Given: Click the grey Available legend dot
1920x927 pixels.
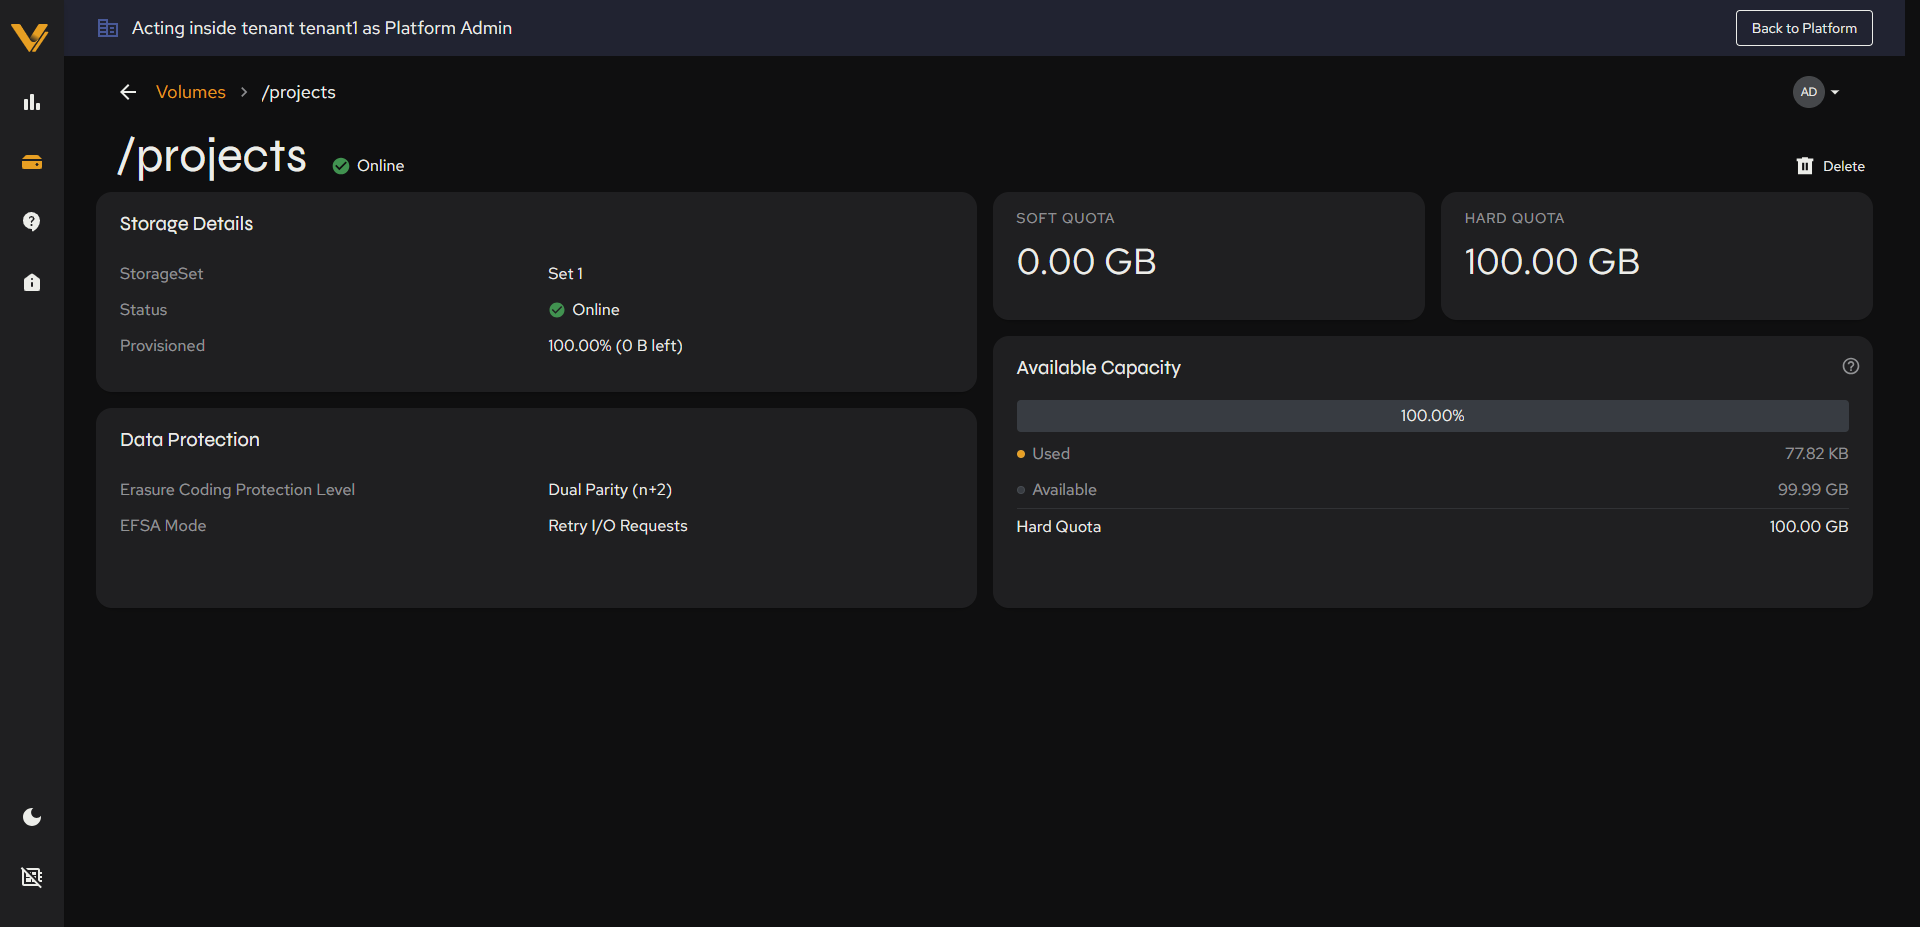Looking at the screenshot, I should [x=1021, y=490].
